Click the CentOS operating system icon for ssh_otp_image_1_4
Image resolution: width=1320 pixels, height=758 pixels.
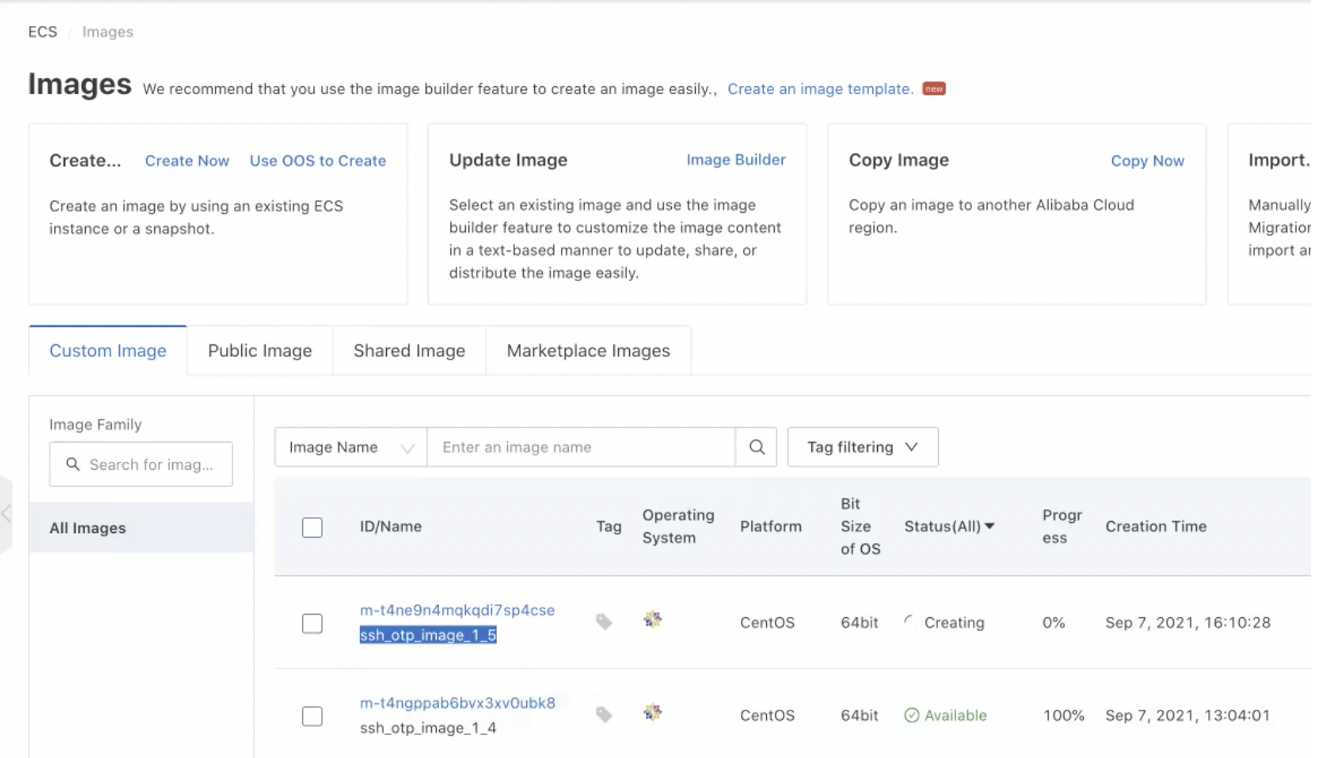tap(653, 714)
